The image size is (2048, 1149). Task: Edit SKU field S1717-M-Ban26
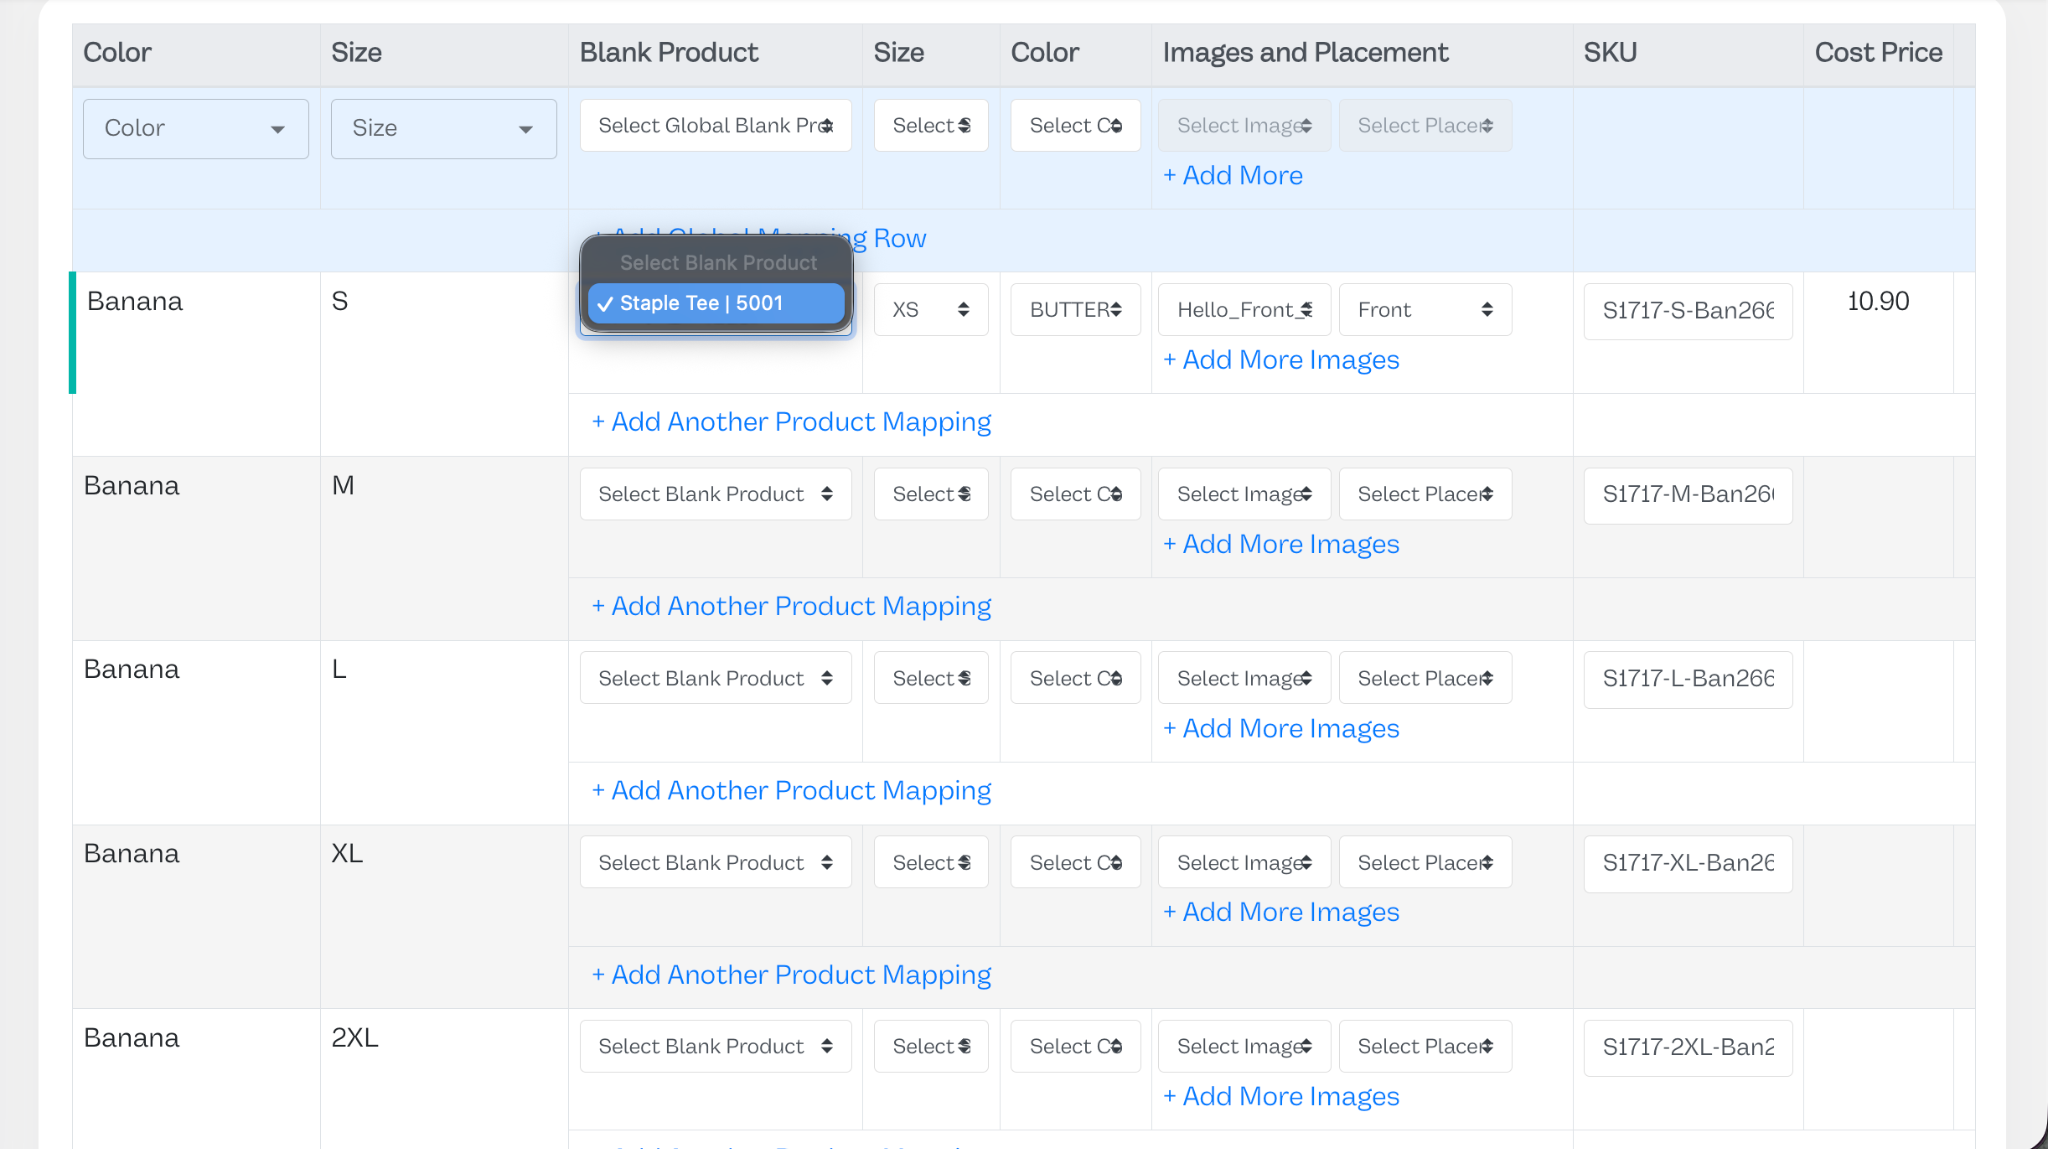(x=1688, y=495)
